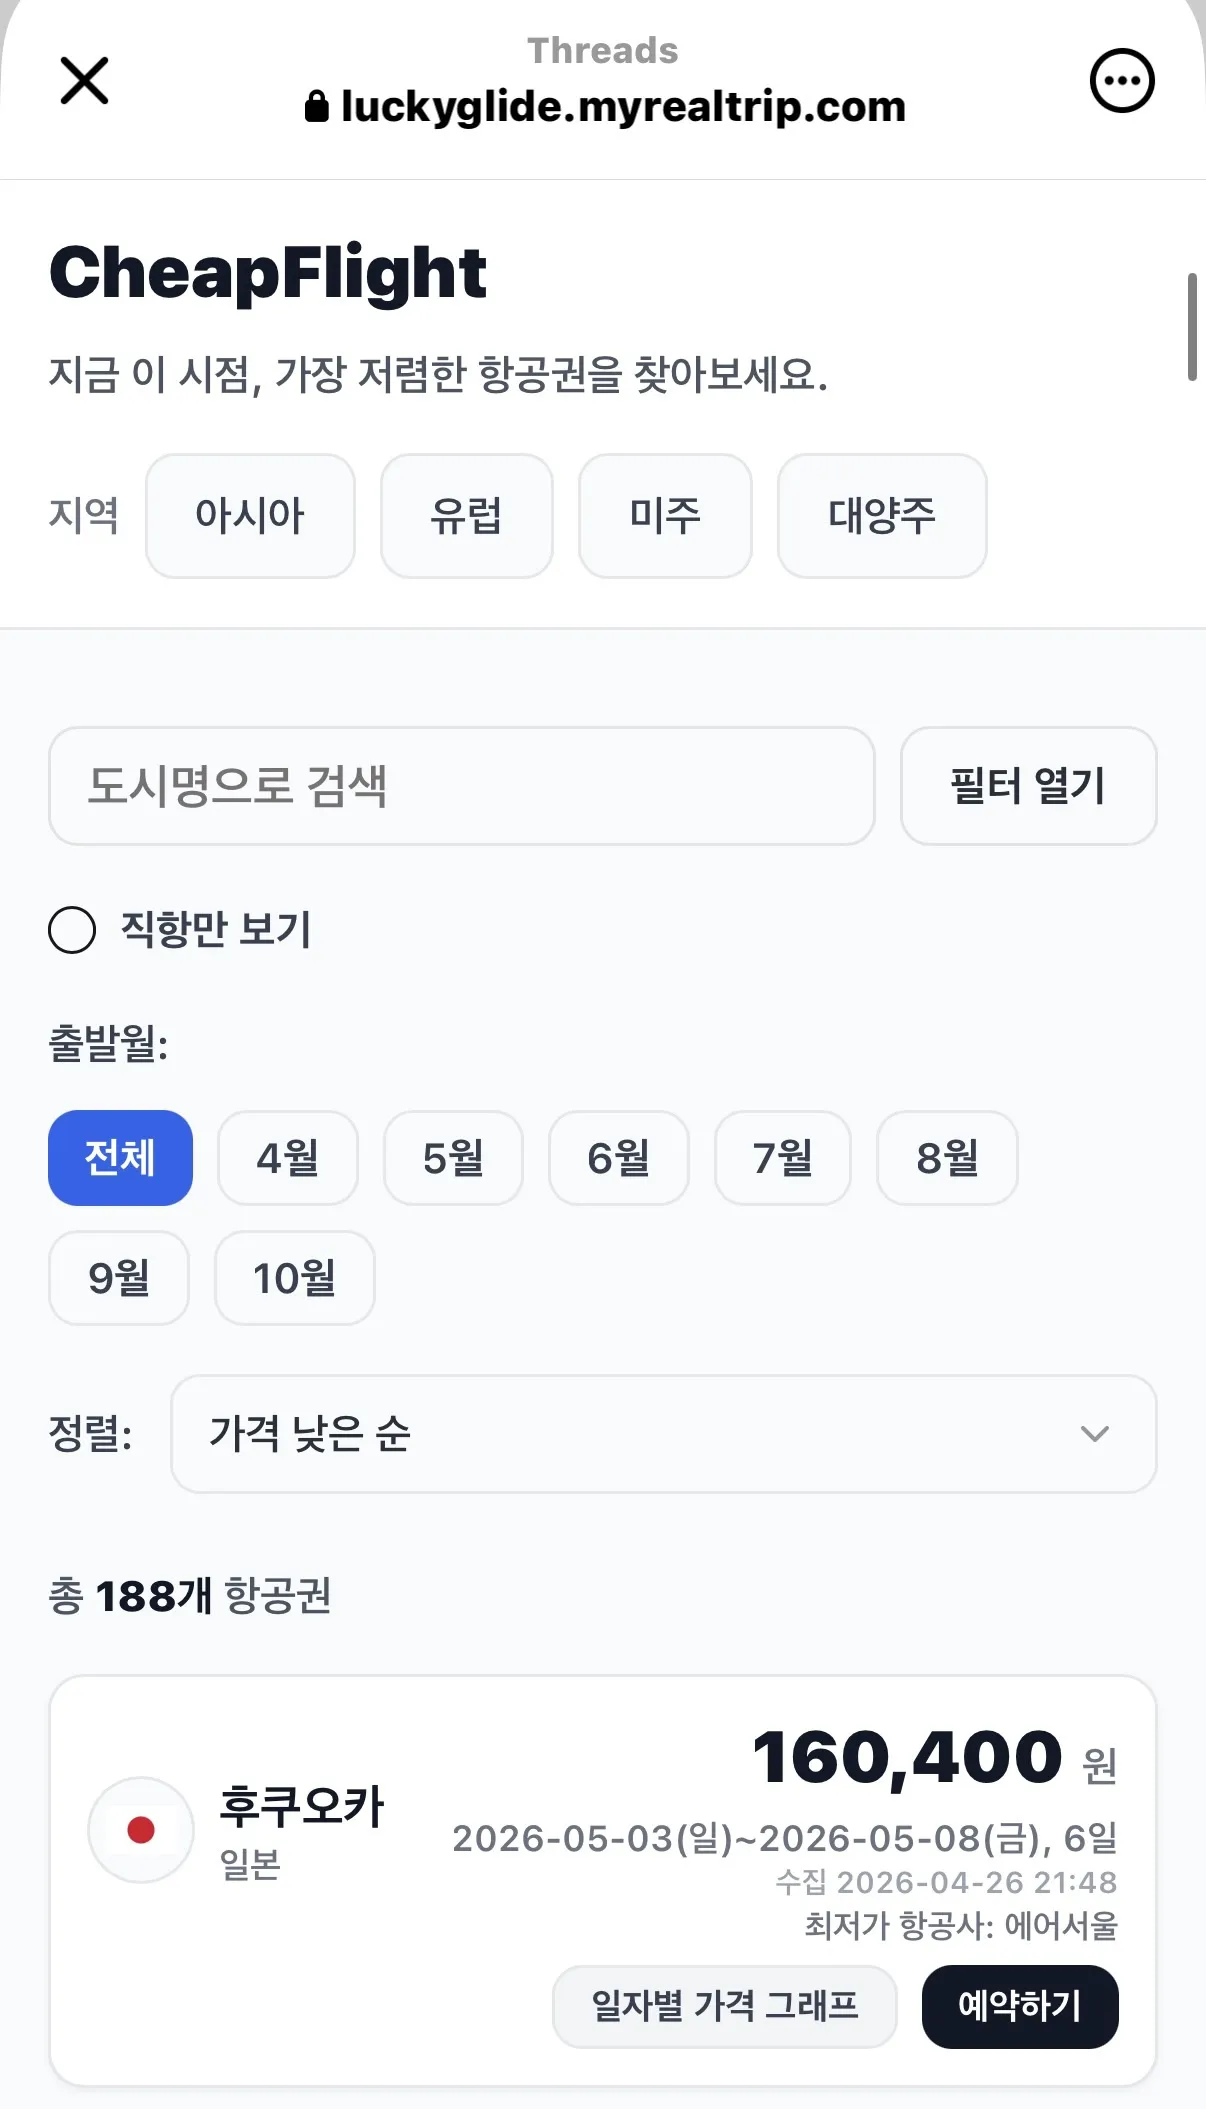Viewport: 1206px width, 2109px height.
Task: Select the 유럽 region tab
Action: (466, 516)
